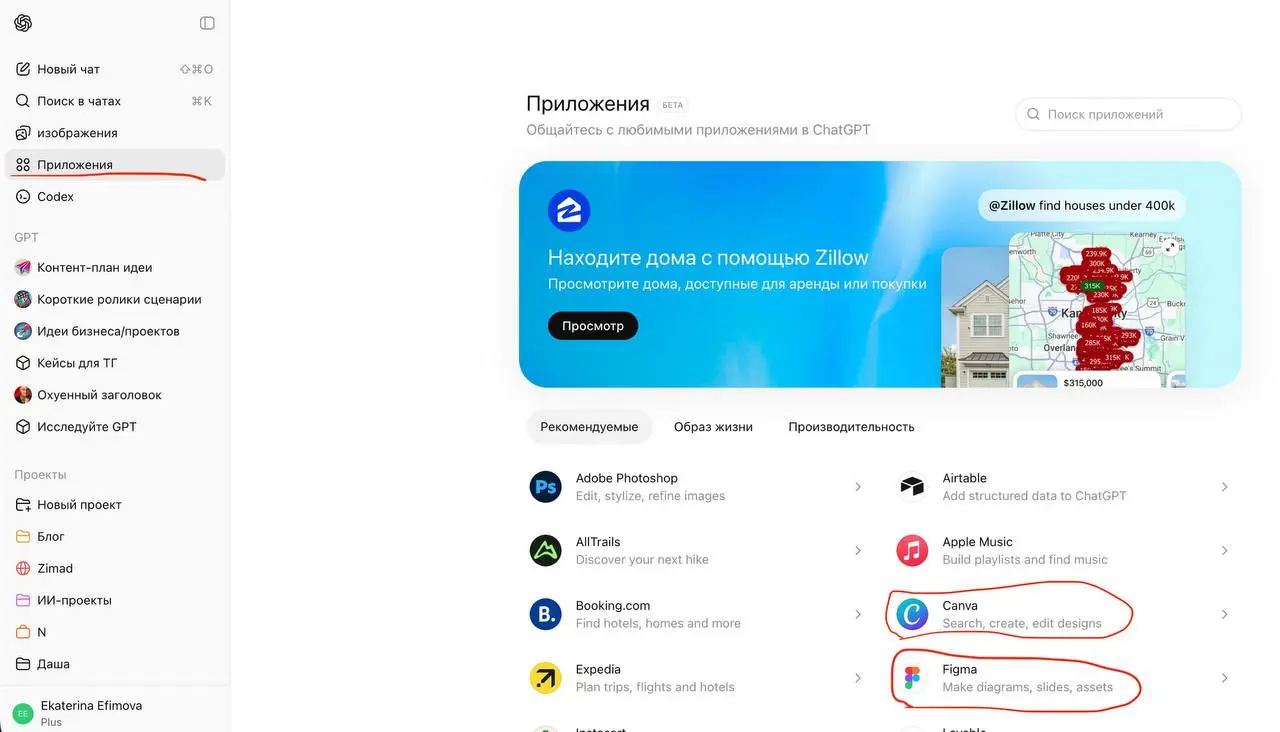This screenshot has height=732, width=1280.
Task: Click the N project icon
Action: click(23, 633)
